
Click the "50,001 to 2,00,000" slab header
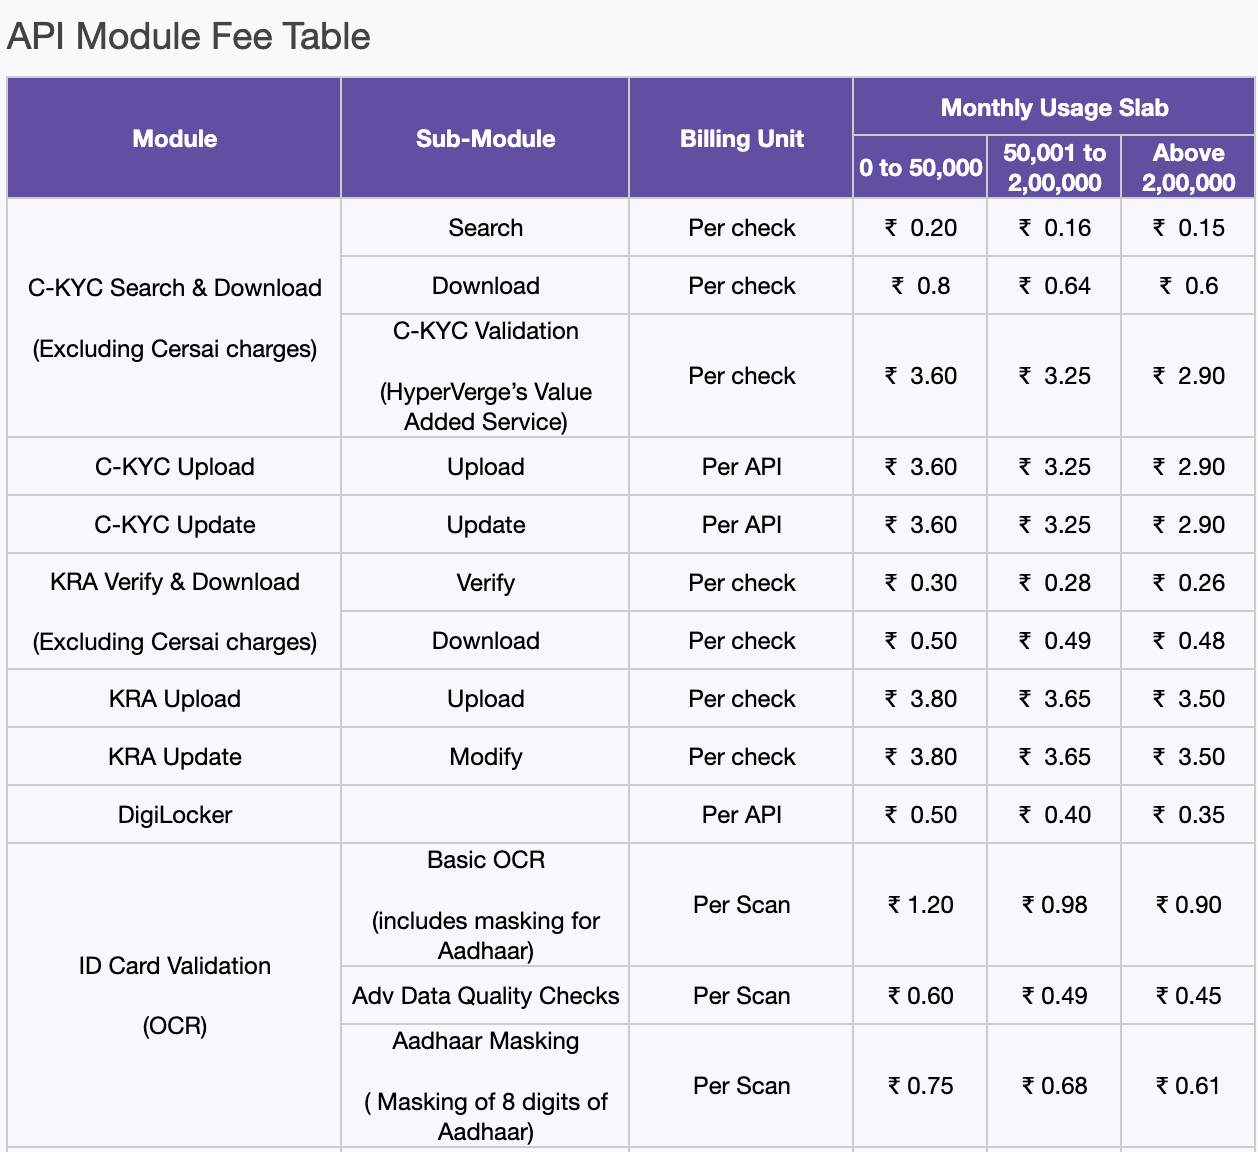pyautogui.click(x=1054, y=168)
